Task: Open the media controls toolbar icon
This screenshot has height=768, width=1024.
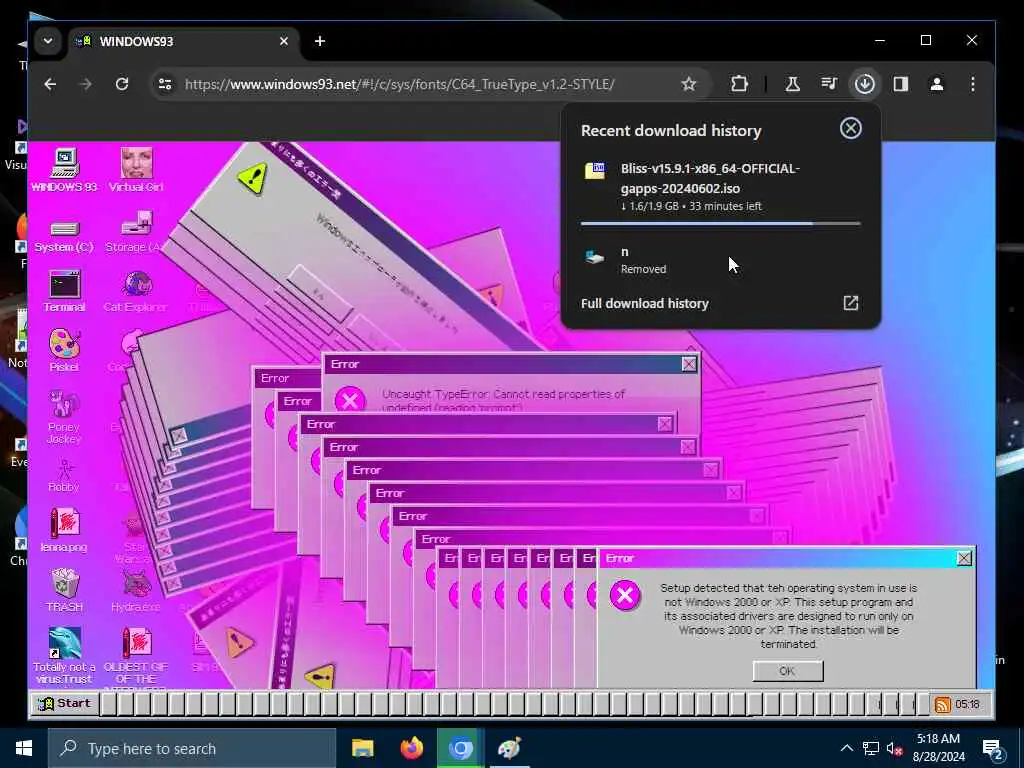Action: (x=829, y=84)
